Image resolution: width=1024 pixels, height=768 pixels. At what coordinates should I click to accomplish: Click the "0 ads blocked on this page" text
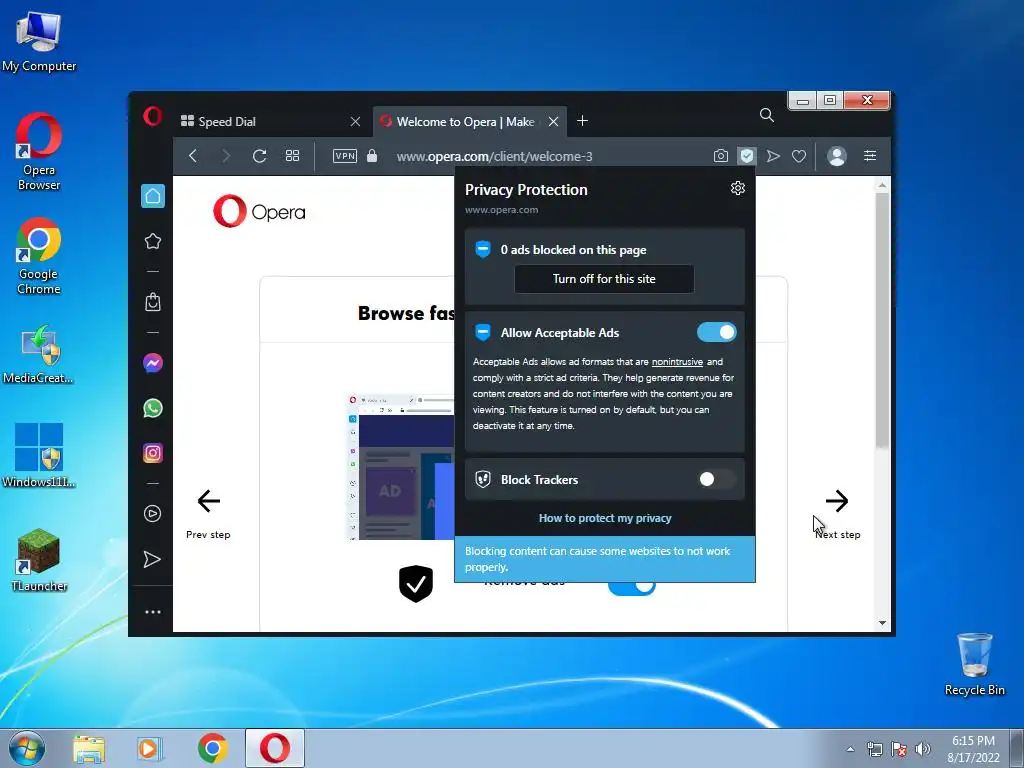click(x=573, y=249)
